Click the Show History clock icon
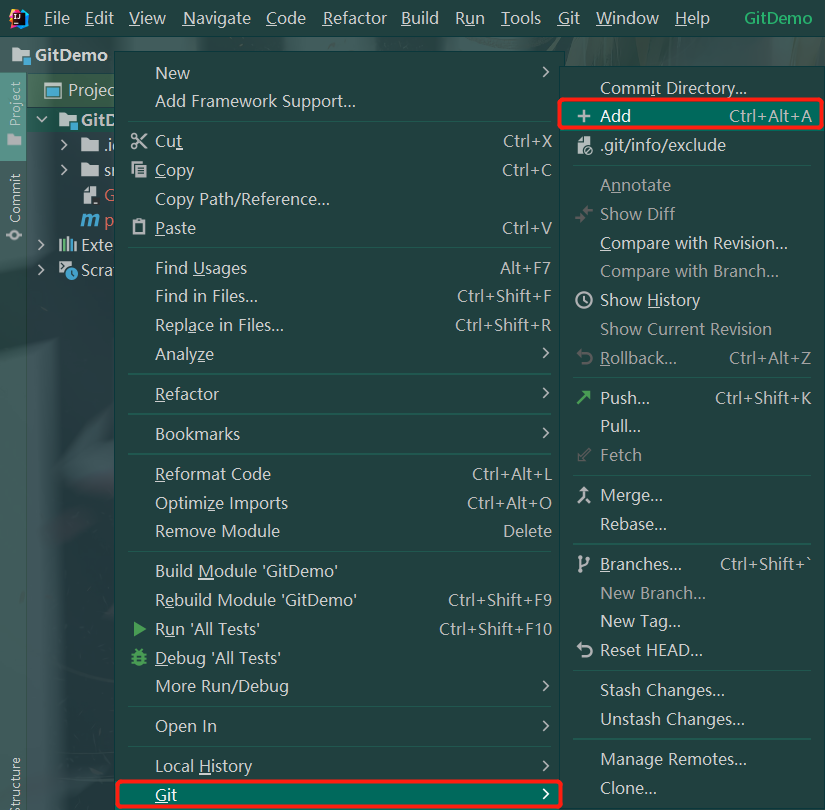This screenshot has width=825, height=810. 584,300
